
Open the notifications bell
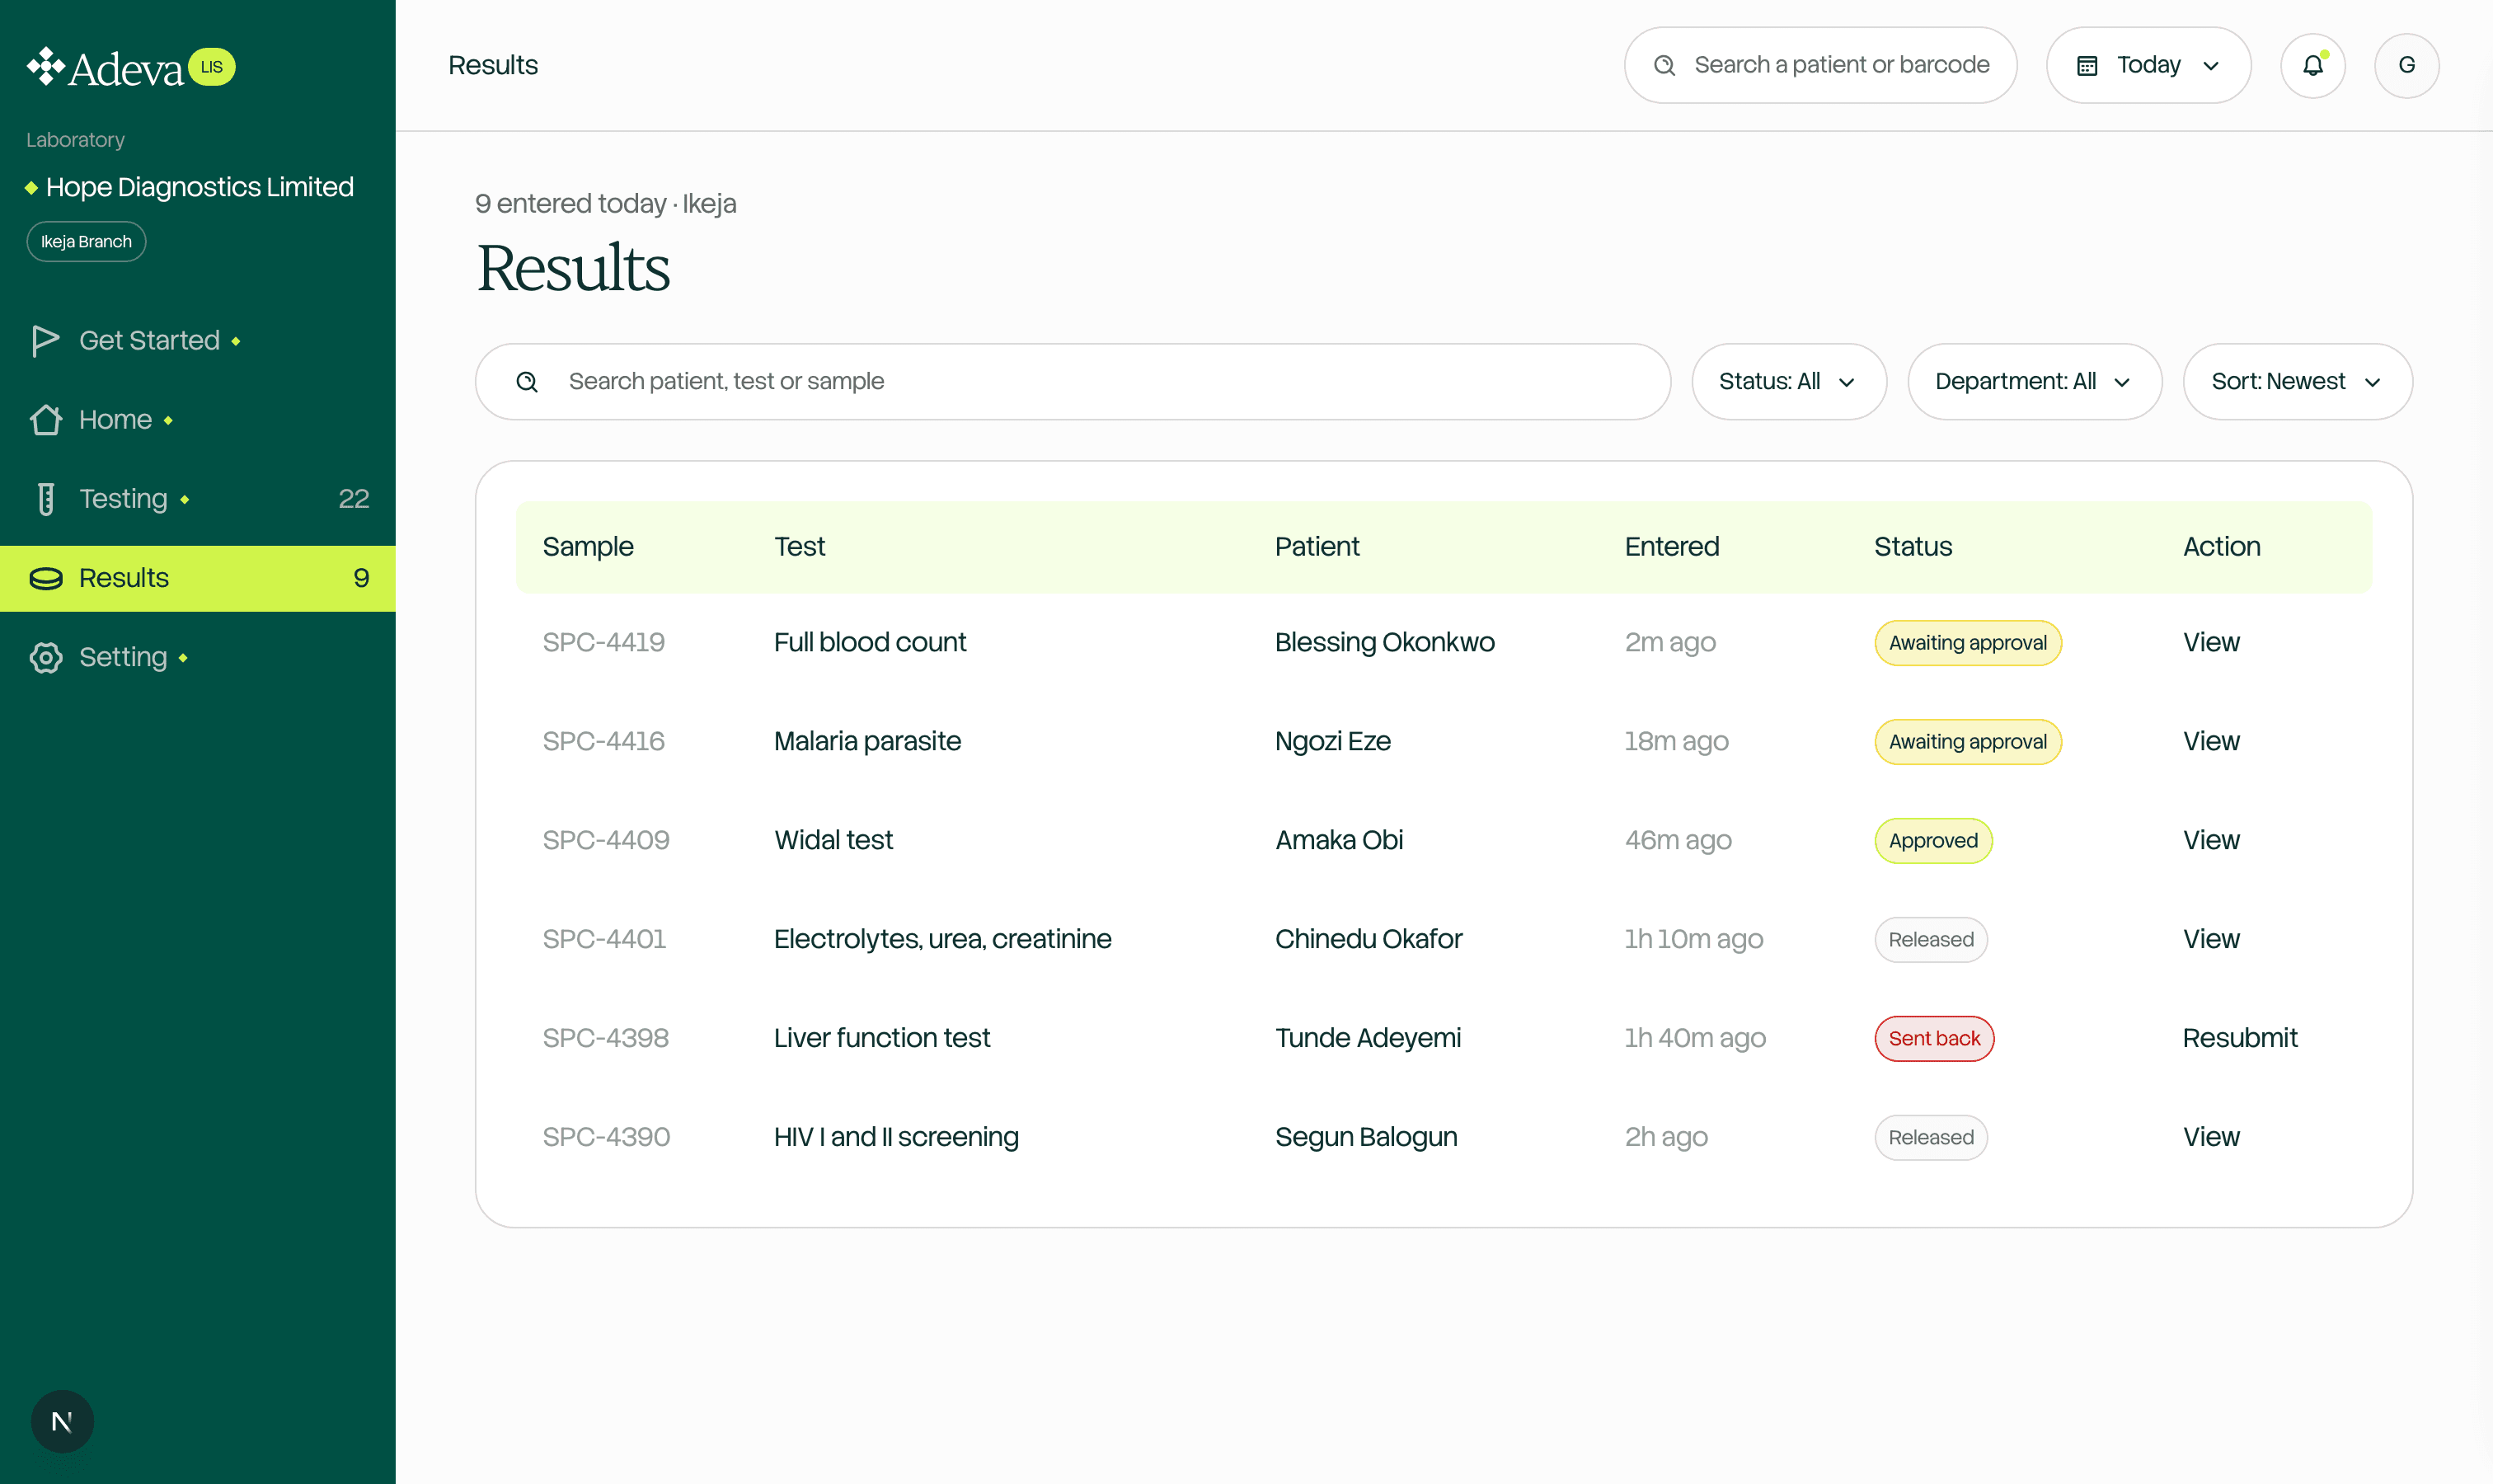[2312, 65]
